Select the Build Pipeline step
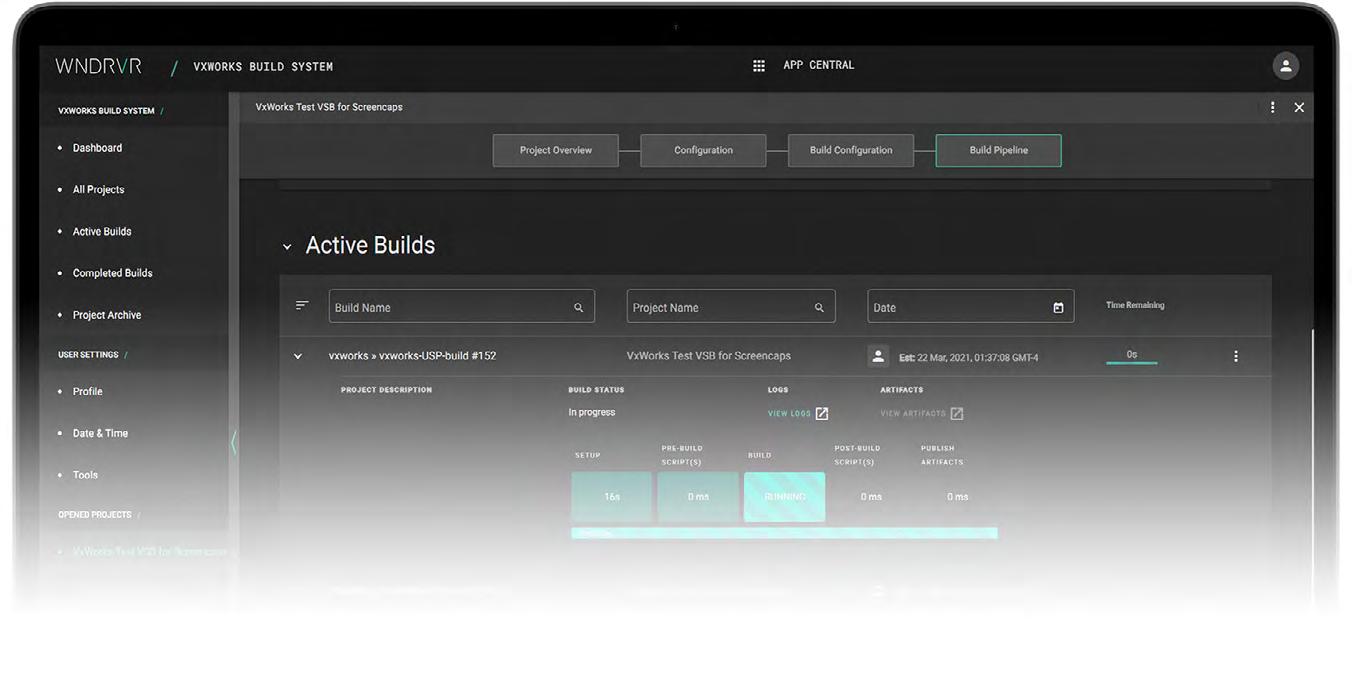1352x696 pixels. (x=998, y=150)
